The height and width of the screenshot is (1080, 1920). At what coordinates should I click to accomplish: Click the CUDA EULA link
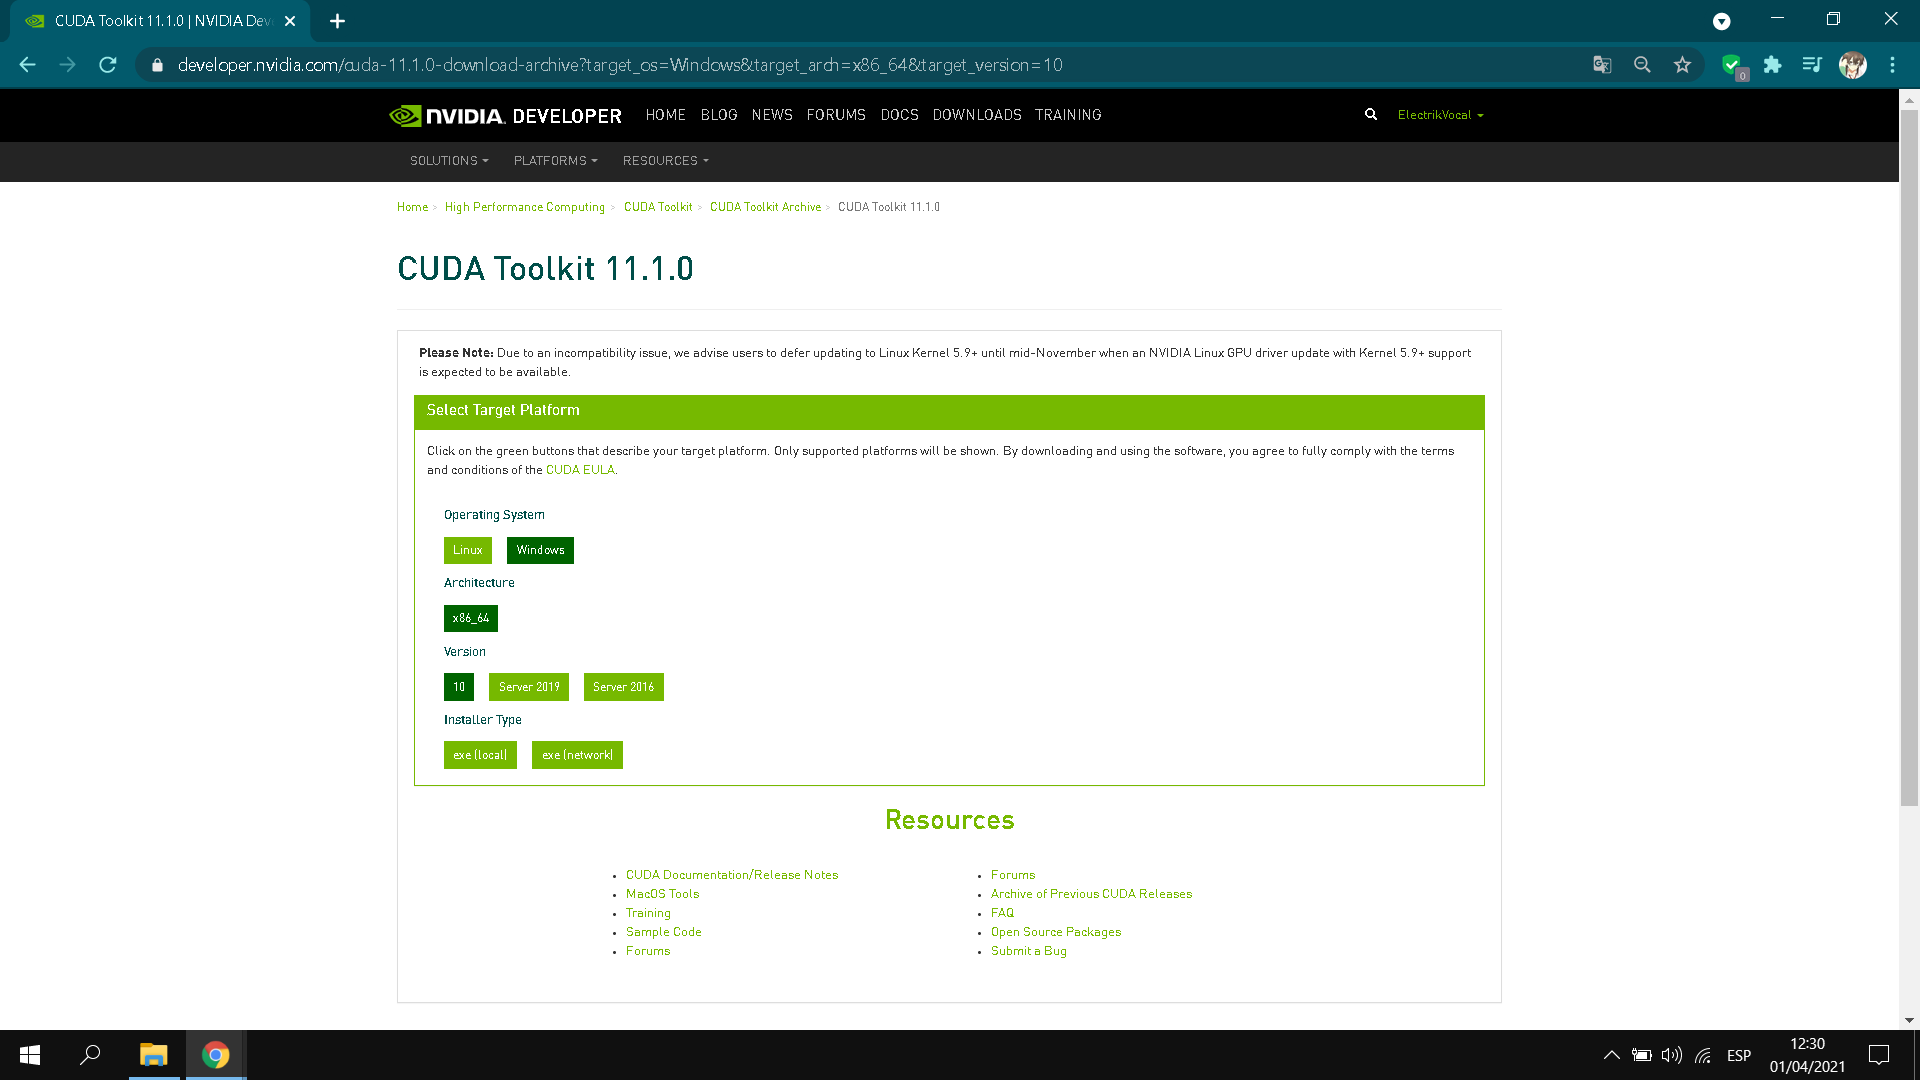pyautogui.click(x=580, y=469)
